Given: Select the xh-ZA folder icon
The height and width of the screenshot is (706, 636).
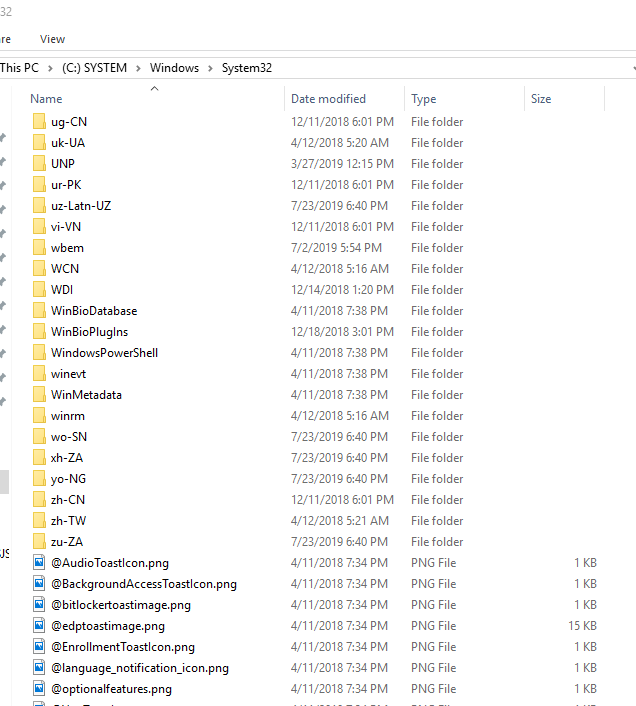Looking at the screenshot, I should coord(39,458).
